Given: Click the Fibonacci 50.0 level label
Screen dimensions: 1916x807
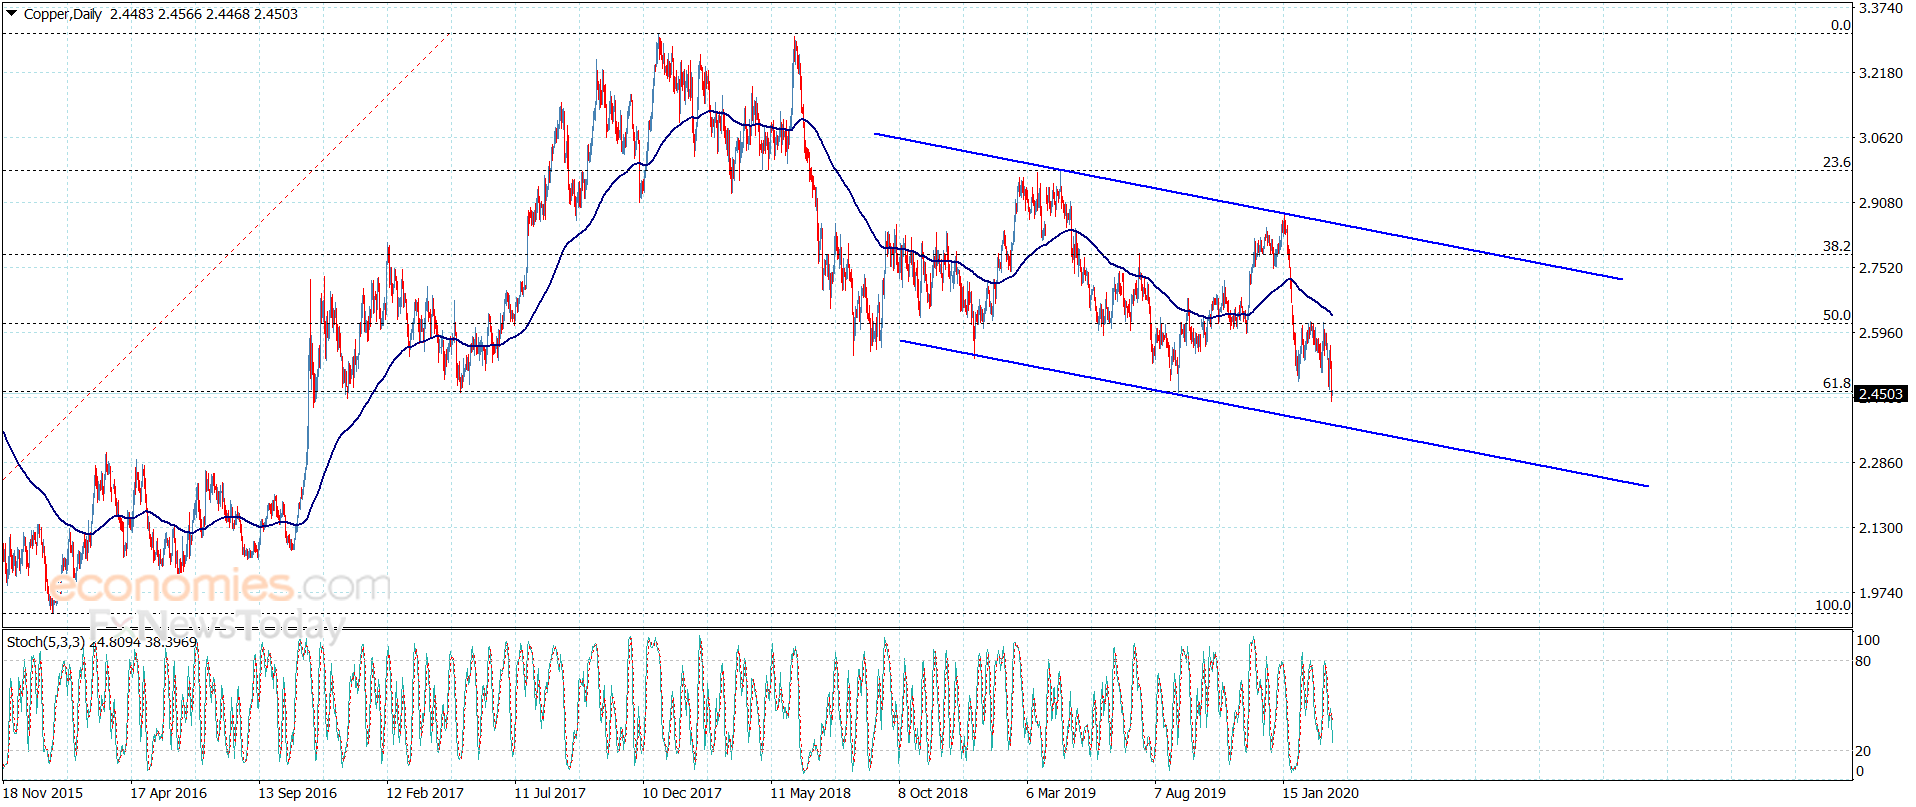Looking at the screenshot, I should coord(1837,315).
